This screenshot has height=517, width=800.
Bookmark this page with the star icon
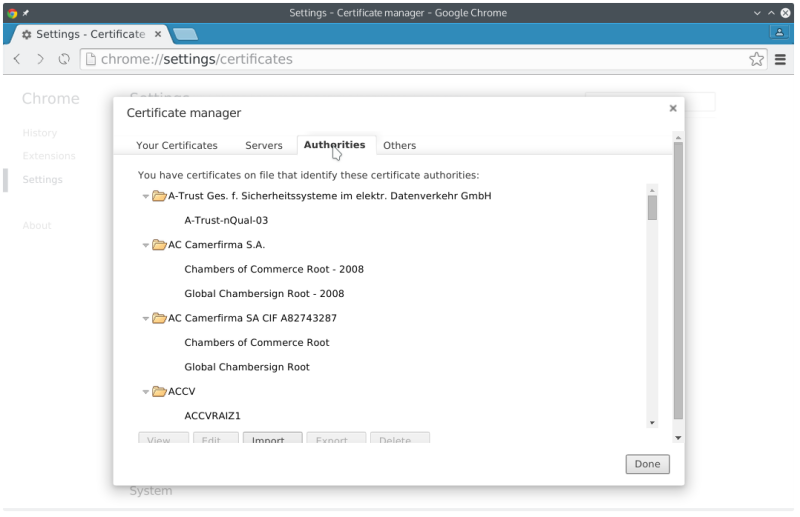click(757, 59)
